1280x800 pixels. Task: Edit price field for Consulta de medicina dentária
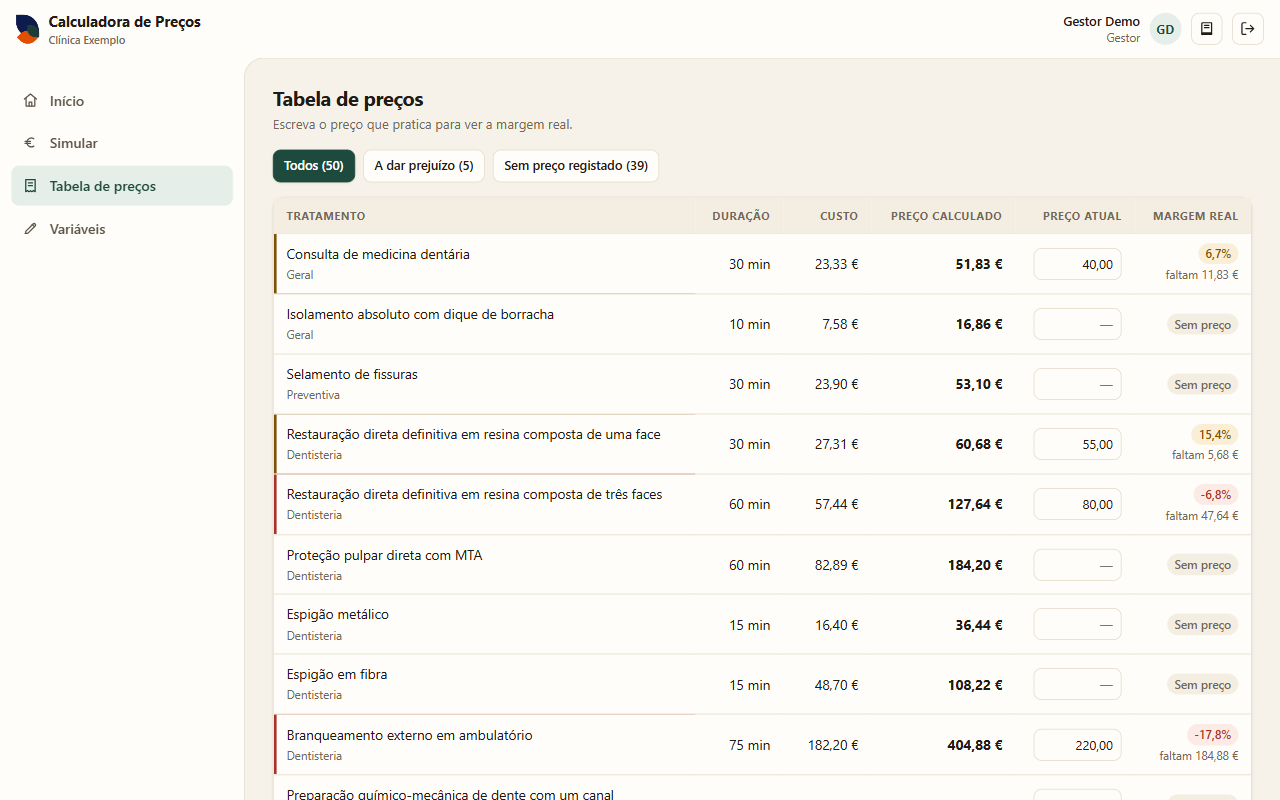click(1077, 264)
